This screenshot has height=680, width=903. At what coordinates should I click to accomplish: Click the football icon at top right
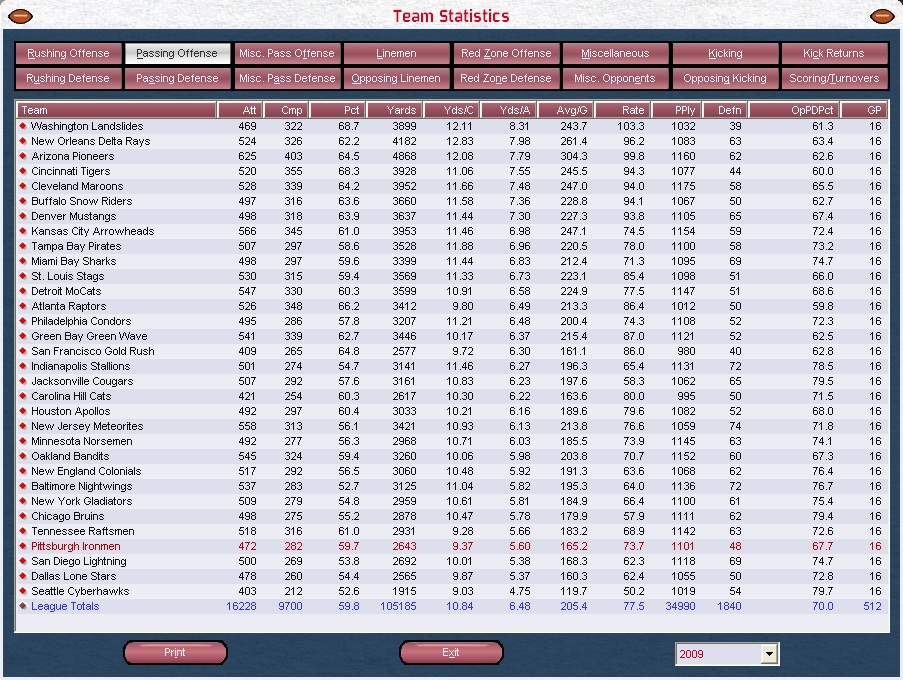882,16
